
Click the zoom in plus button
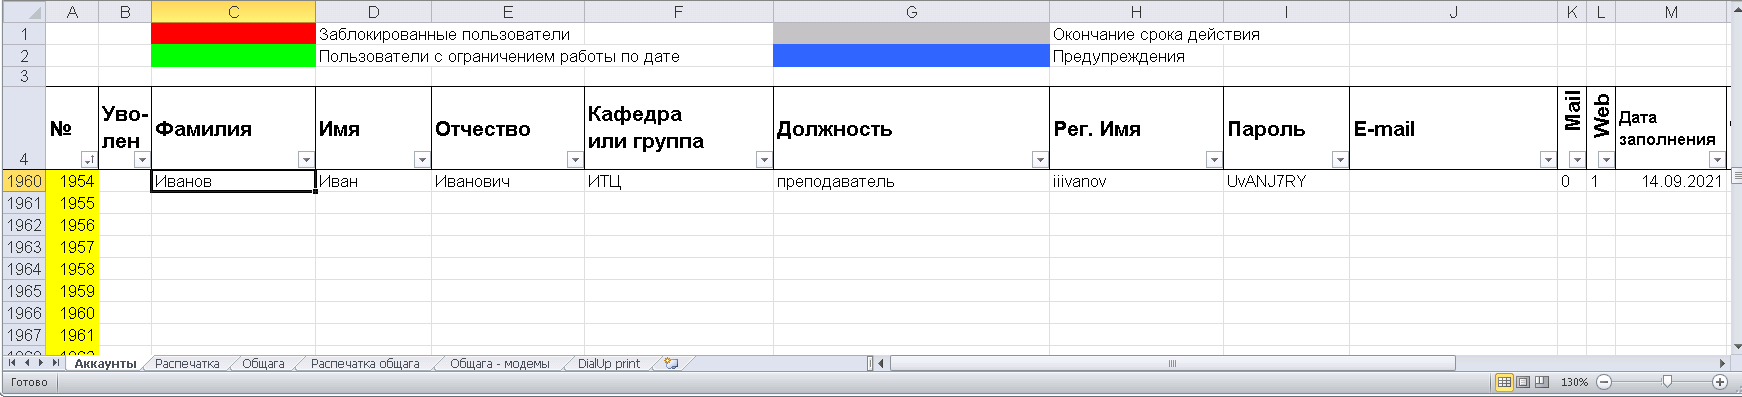pyautogui.click(x=1720, y=382)
